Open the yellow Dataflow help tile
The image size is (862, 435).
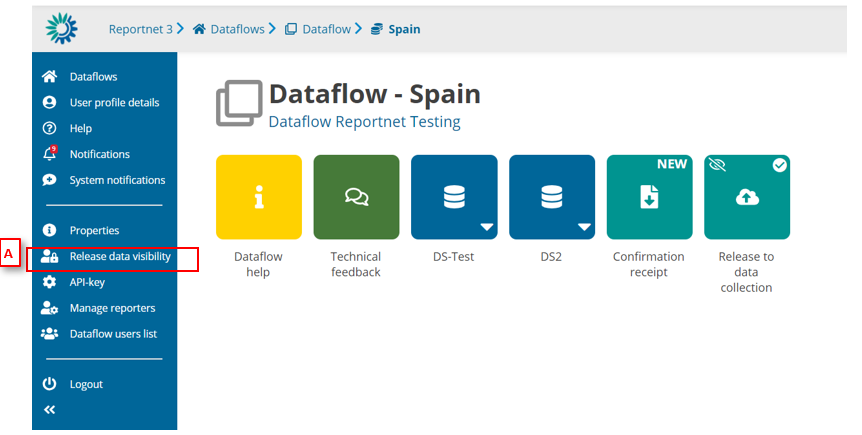(258, 197)
